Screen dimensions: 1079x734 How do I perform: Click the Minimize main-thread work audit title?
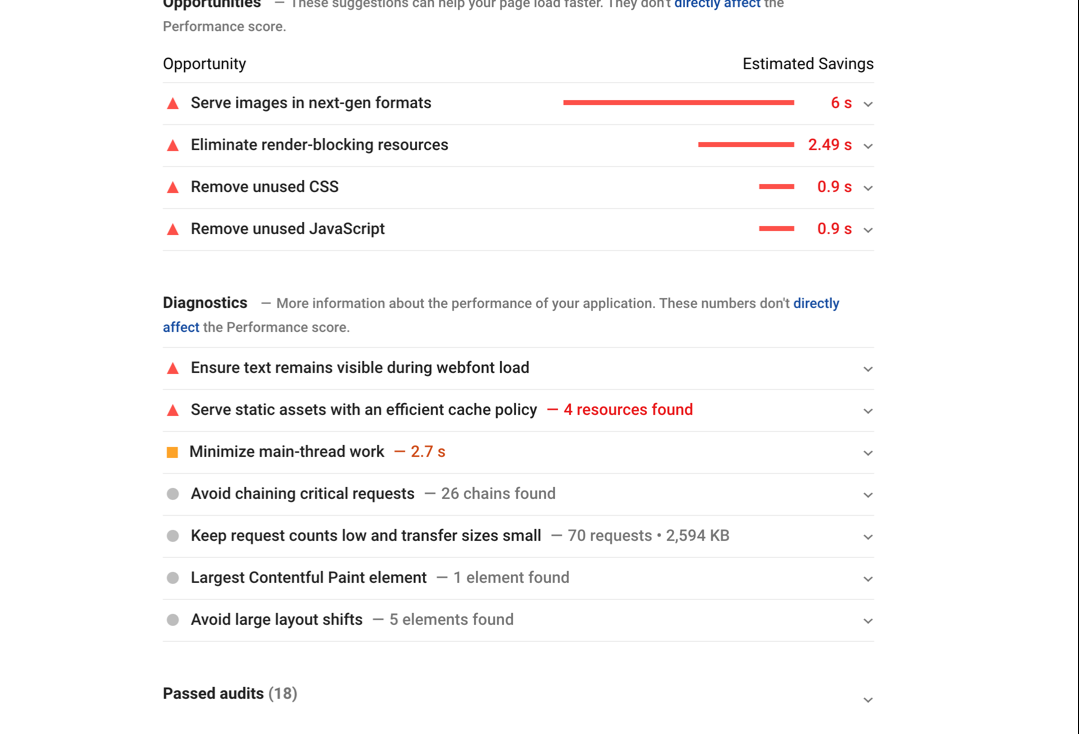tap(287, 452)
